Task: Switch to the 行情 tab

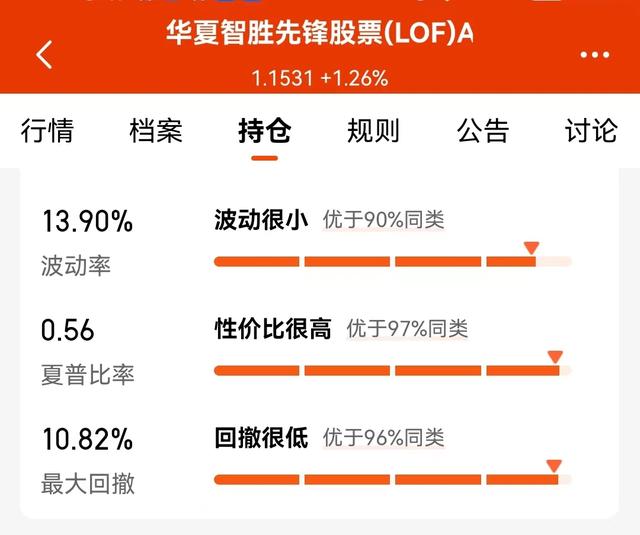Action: tap(47, 131)
